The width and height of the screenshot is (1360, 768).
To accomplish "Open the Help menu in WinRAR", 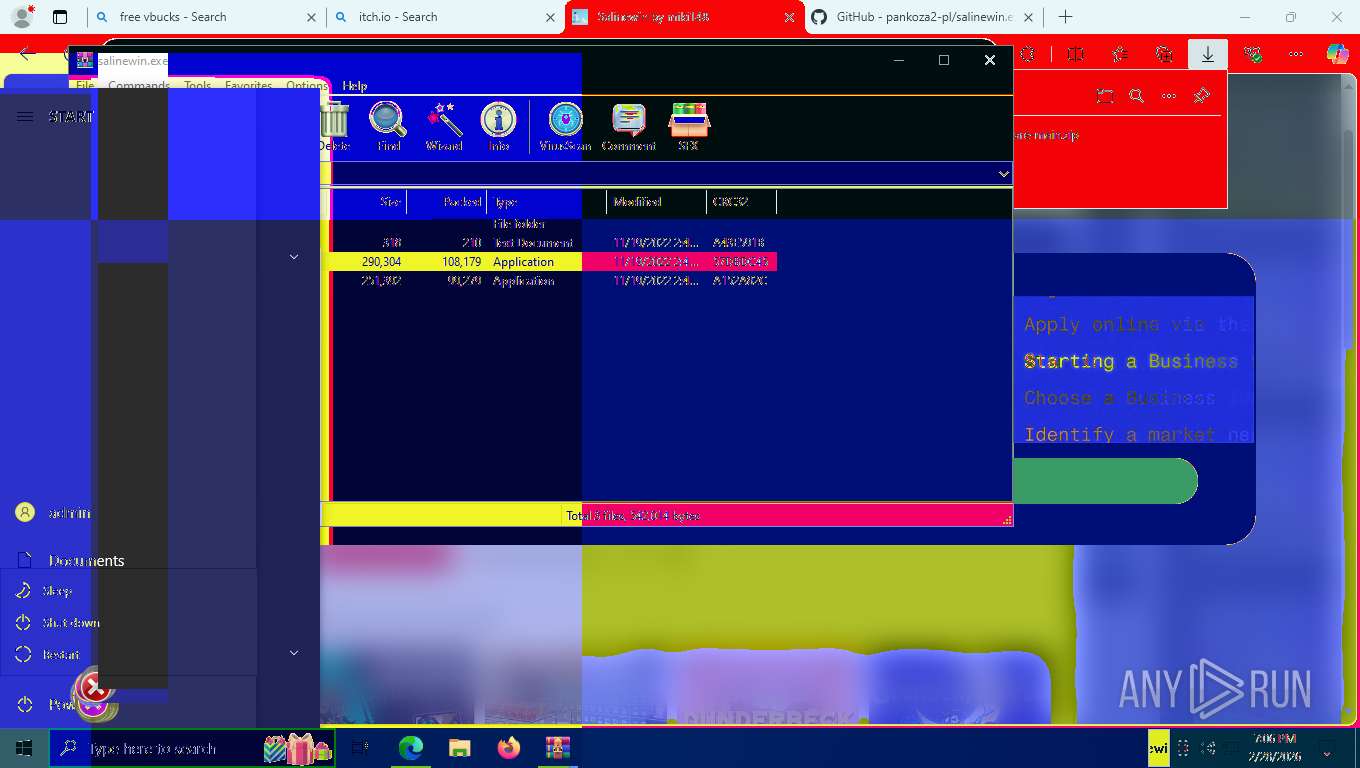I will pyautogui.click(x=355, y=86).
